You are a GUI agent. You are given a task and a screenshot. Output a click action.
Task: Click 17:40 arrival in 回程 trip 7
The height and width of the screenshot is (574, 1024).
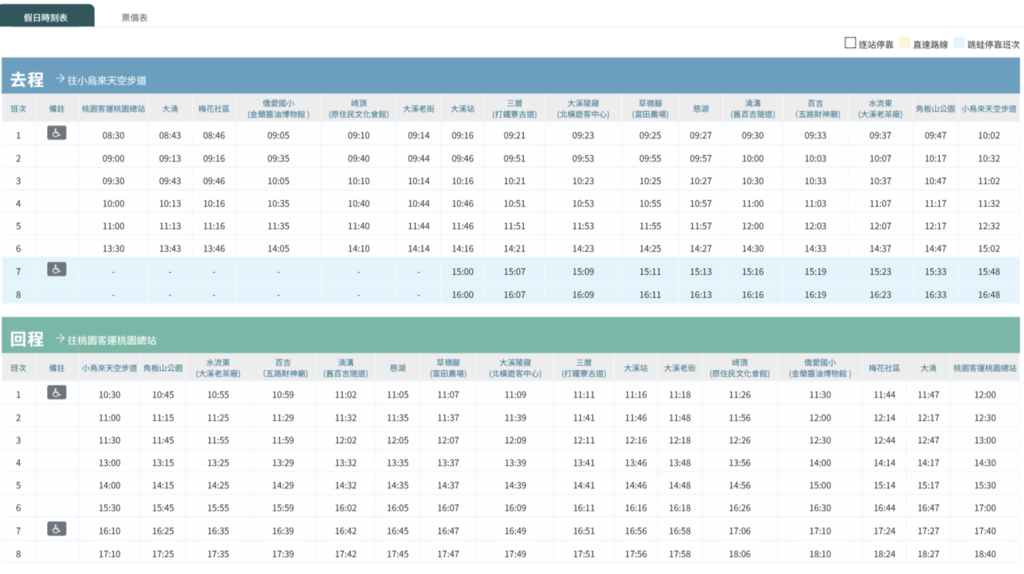click(985, 532)
